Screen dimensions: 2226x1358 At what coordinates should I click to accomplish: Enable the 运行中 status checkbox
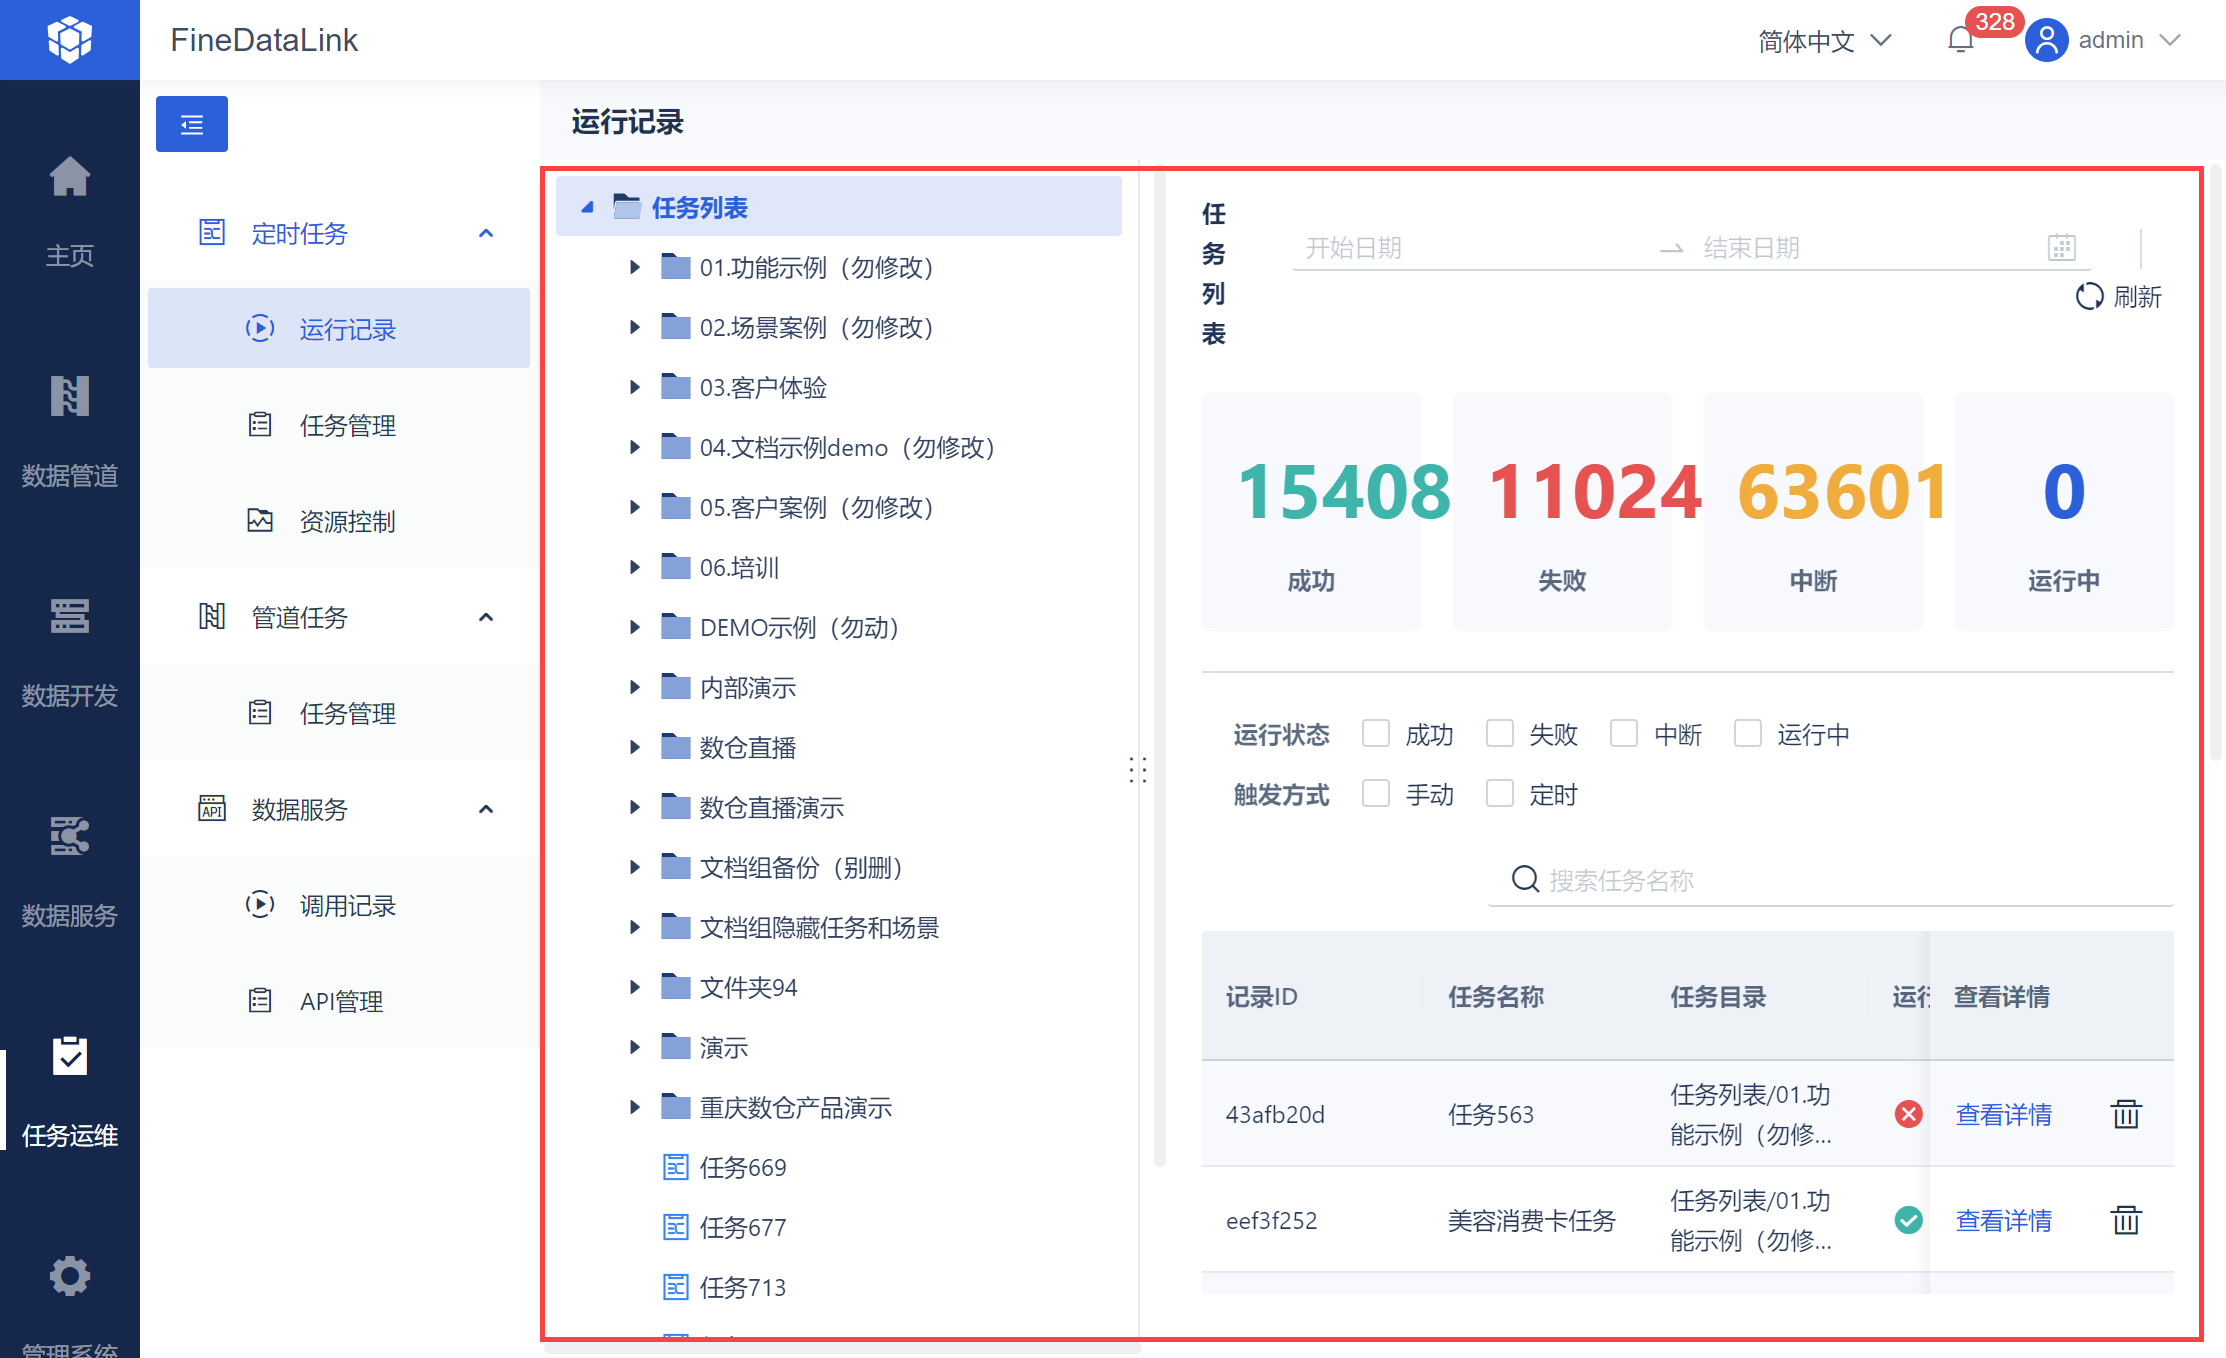click(x=1747, y=734)
